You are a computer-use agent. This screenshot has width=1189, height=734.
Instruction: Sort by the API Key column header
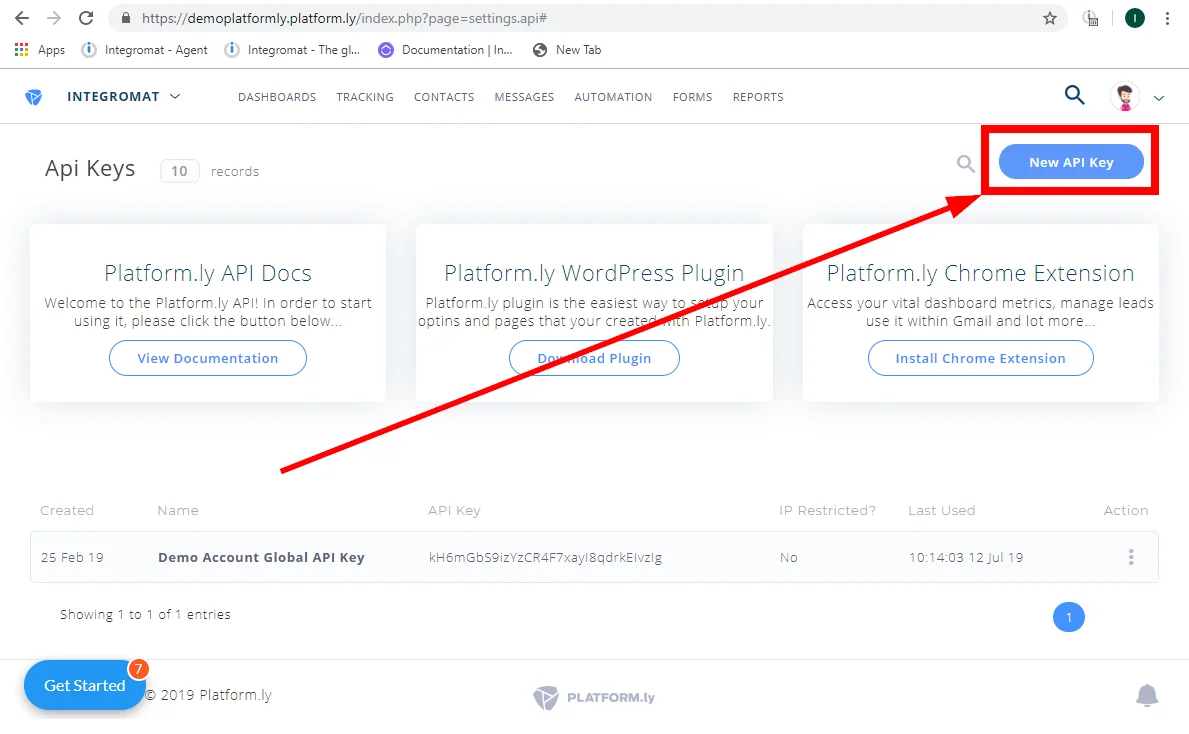click(454, 510)
